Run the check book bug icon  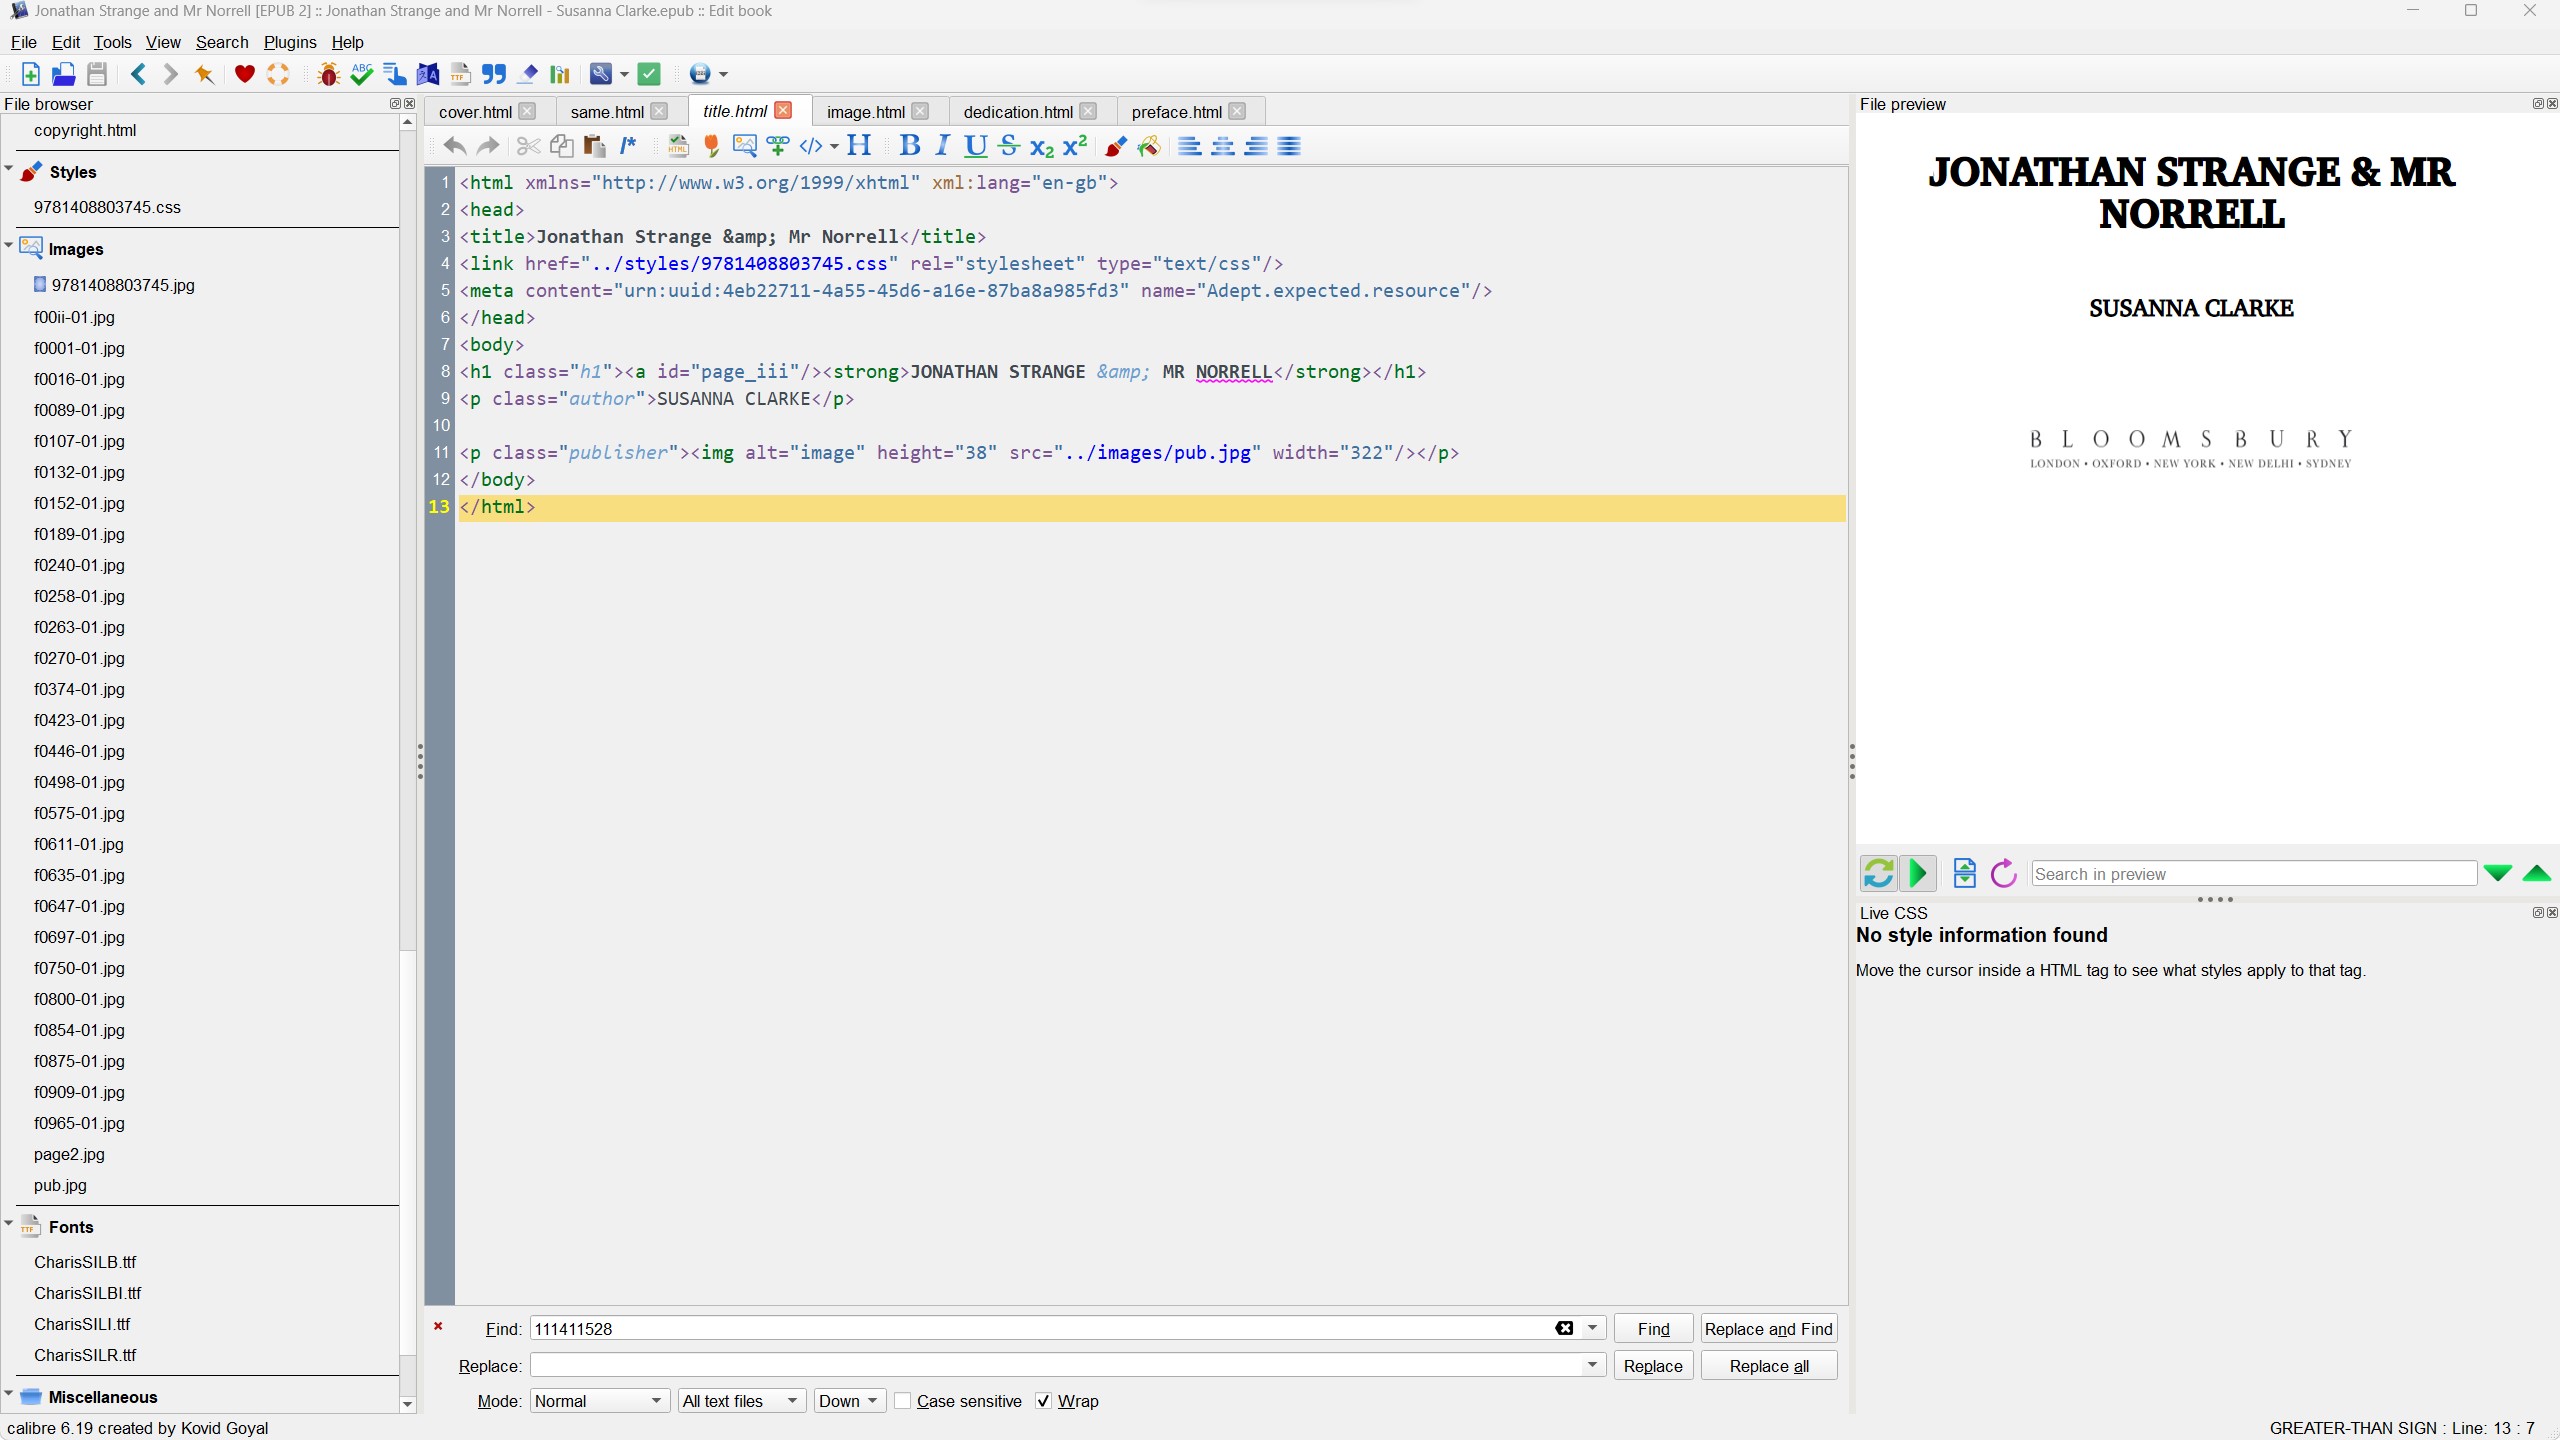pyautogui.click(x=328, y=74)
